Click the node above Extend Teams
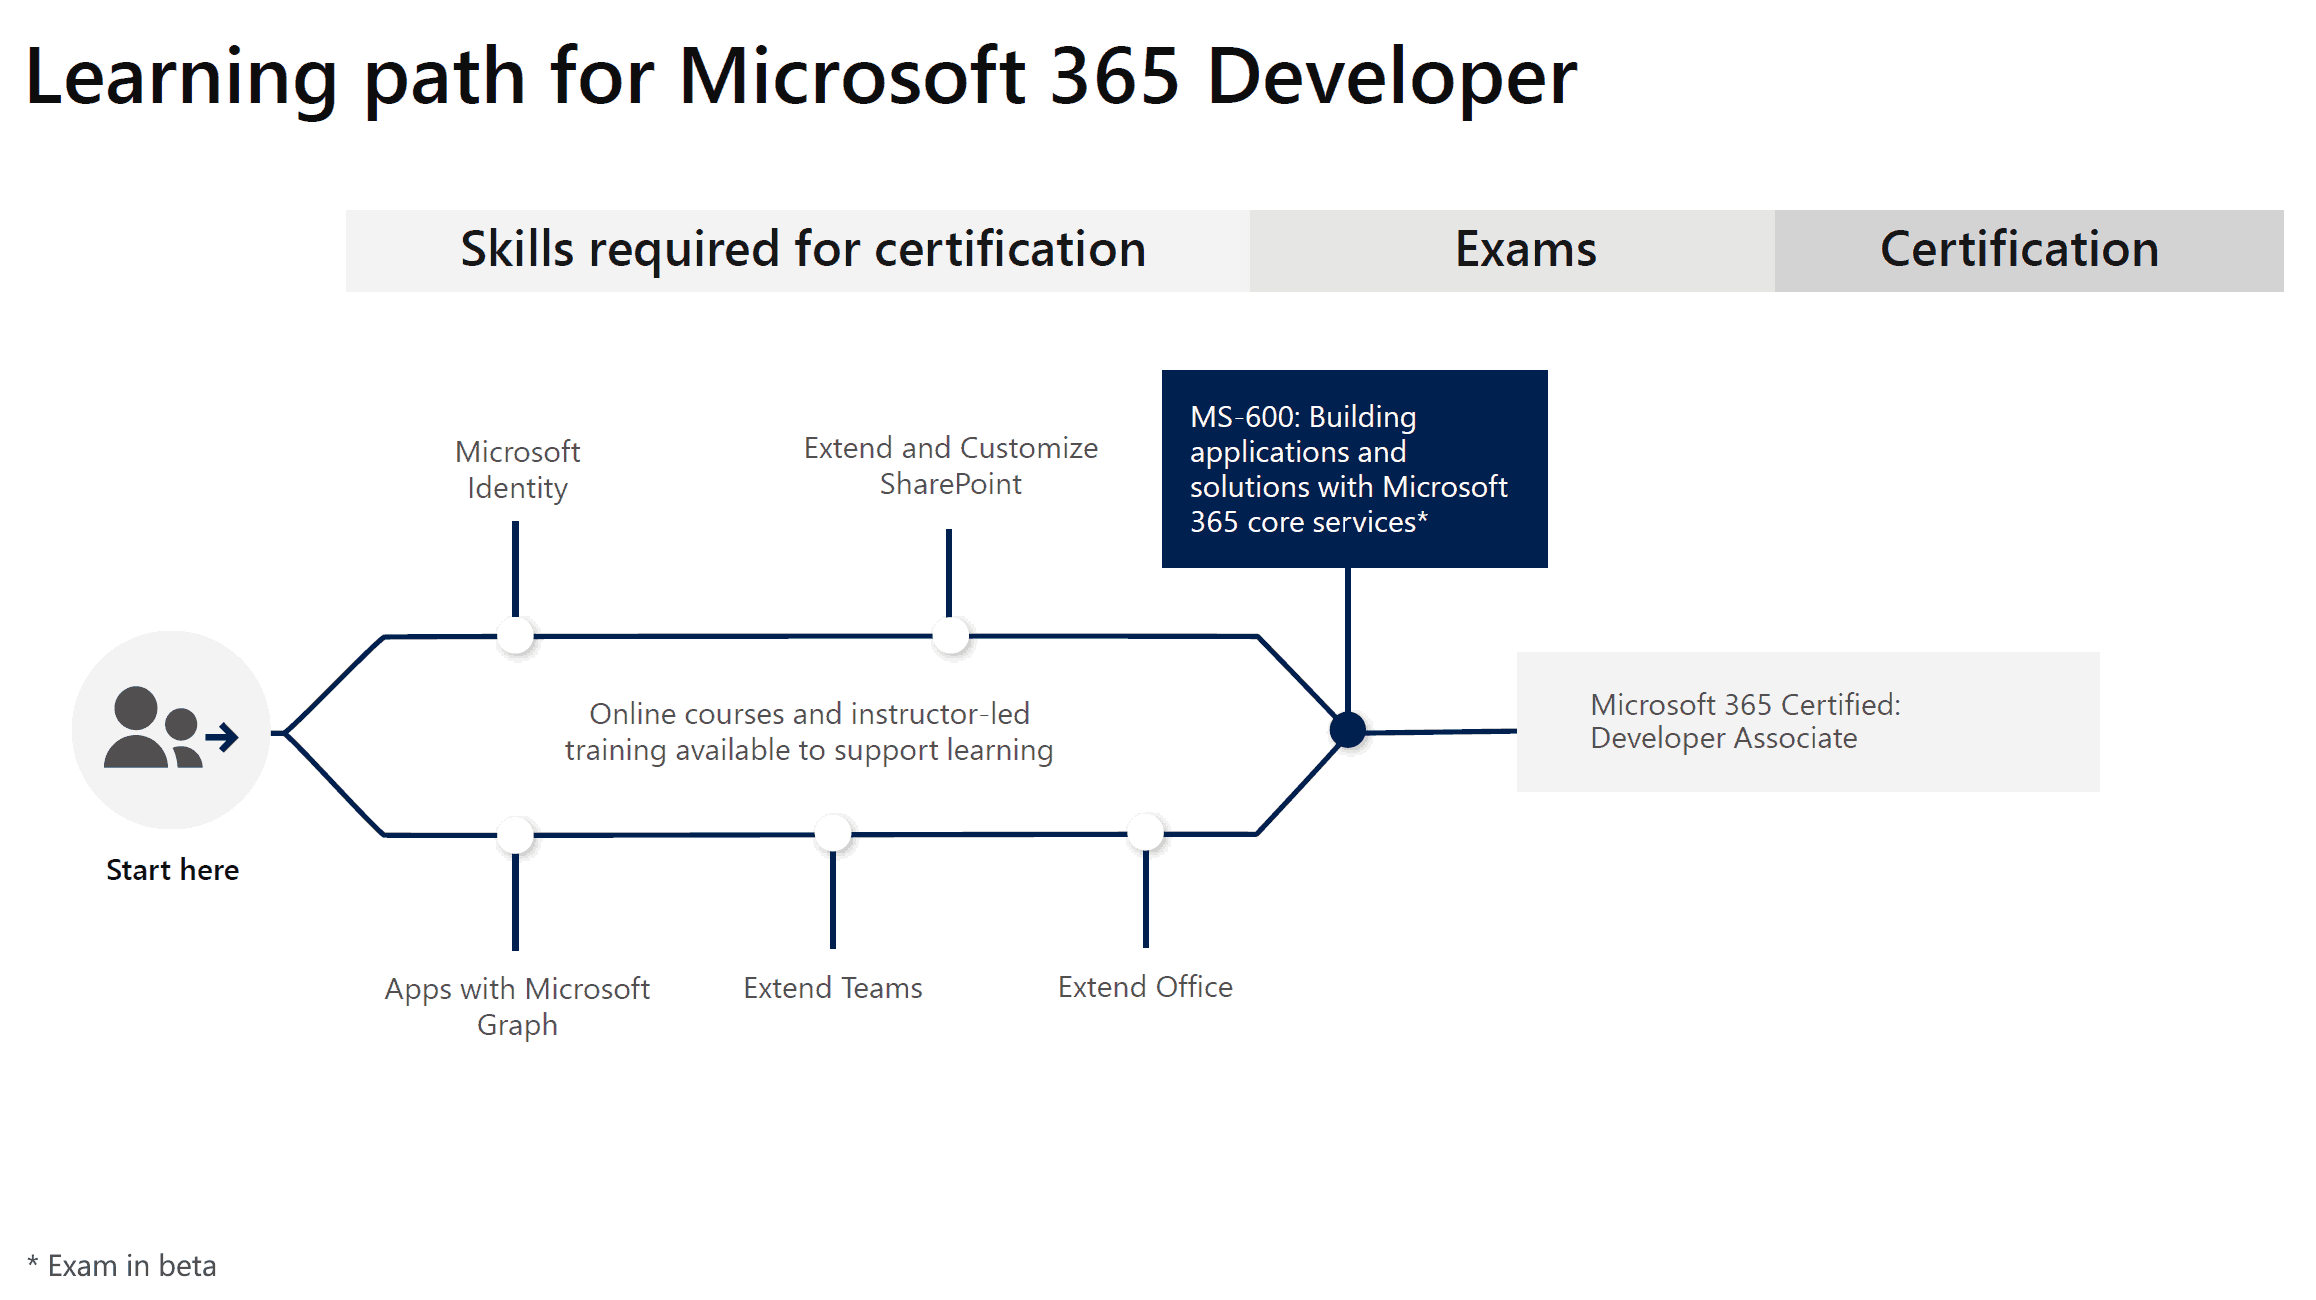Image resolution: width=2316 pixels, height=1300 pixels. [x=832, y=833]
